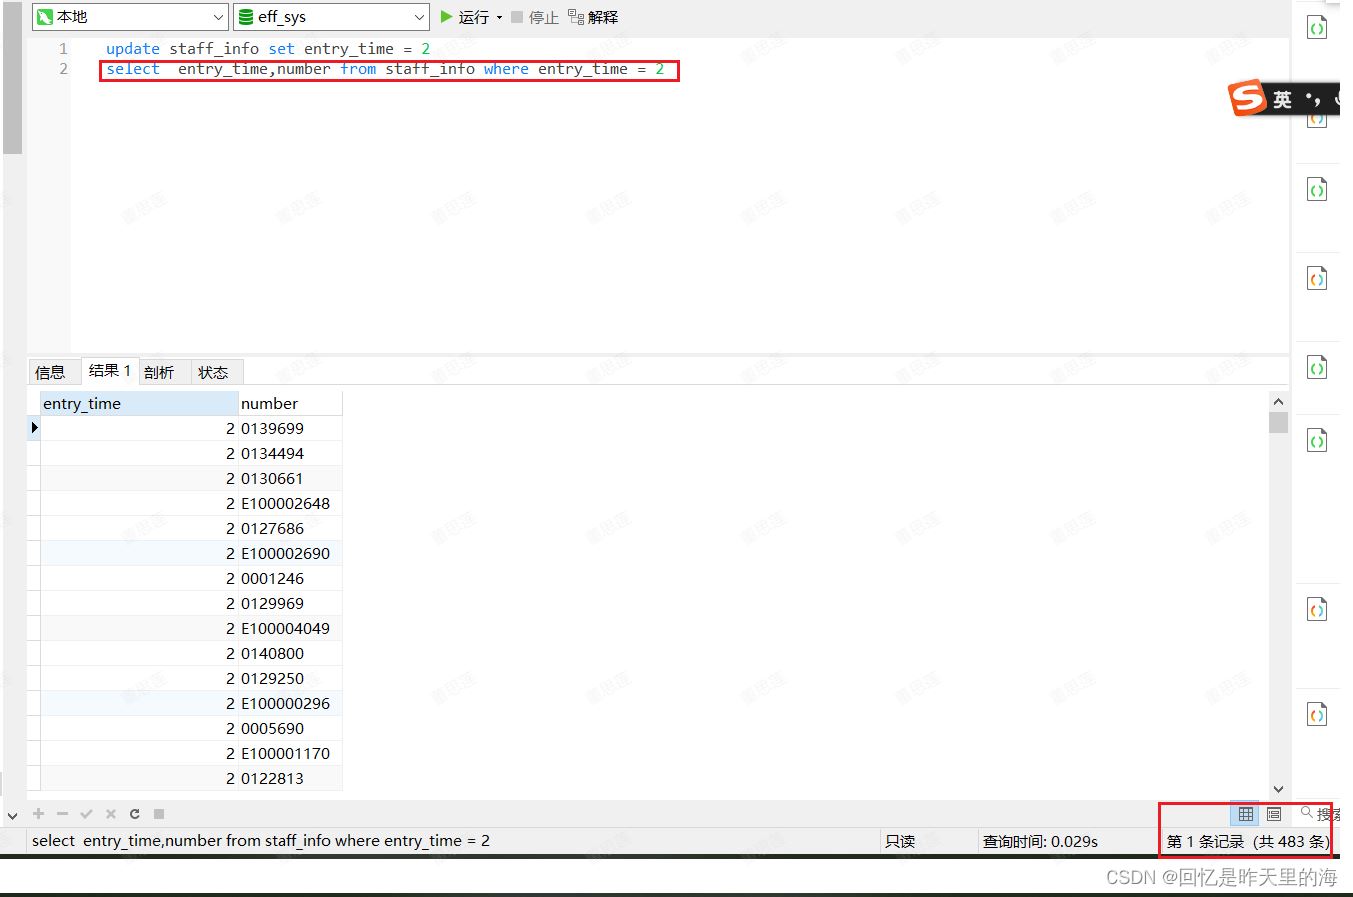Click the number column header

coord(290,403)
